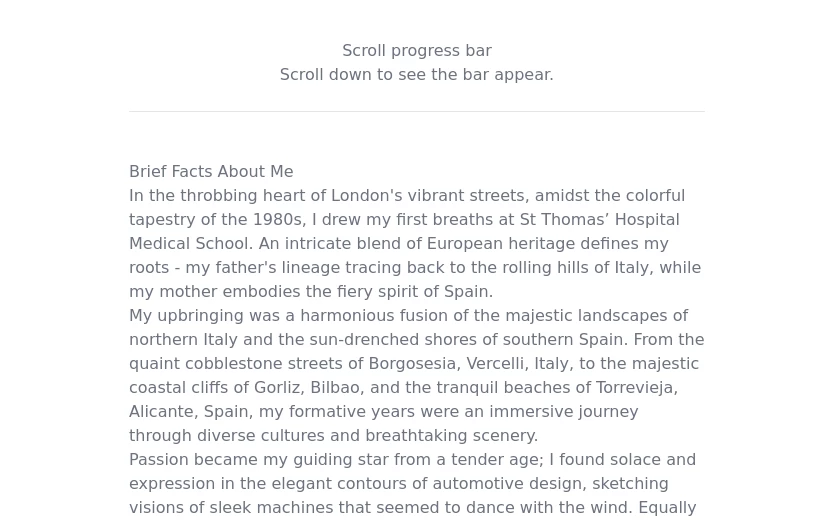Image resolution: width=817 pixels, height=523 pixels.
Task: Click on 'St Thomas' Hospital' text
Action: 598,219
